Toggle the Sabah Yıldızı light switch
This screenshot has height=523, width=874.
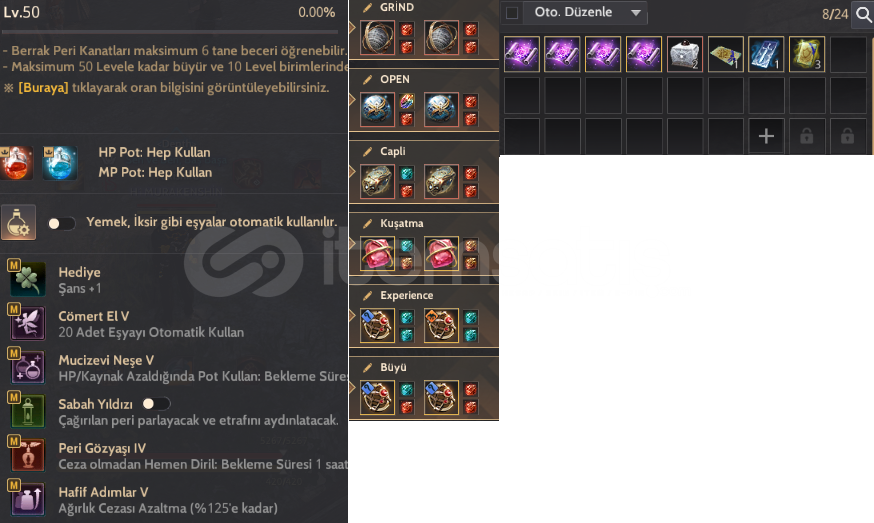[x=156, y=404]
